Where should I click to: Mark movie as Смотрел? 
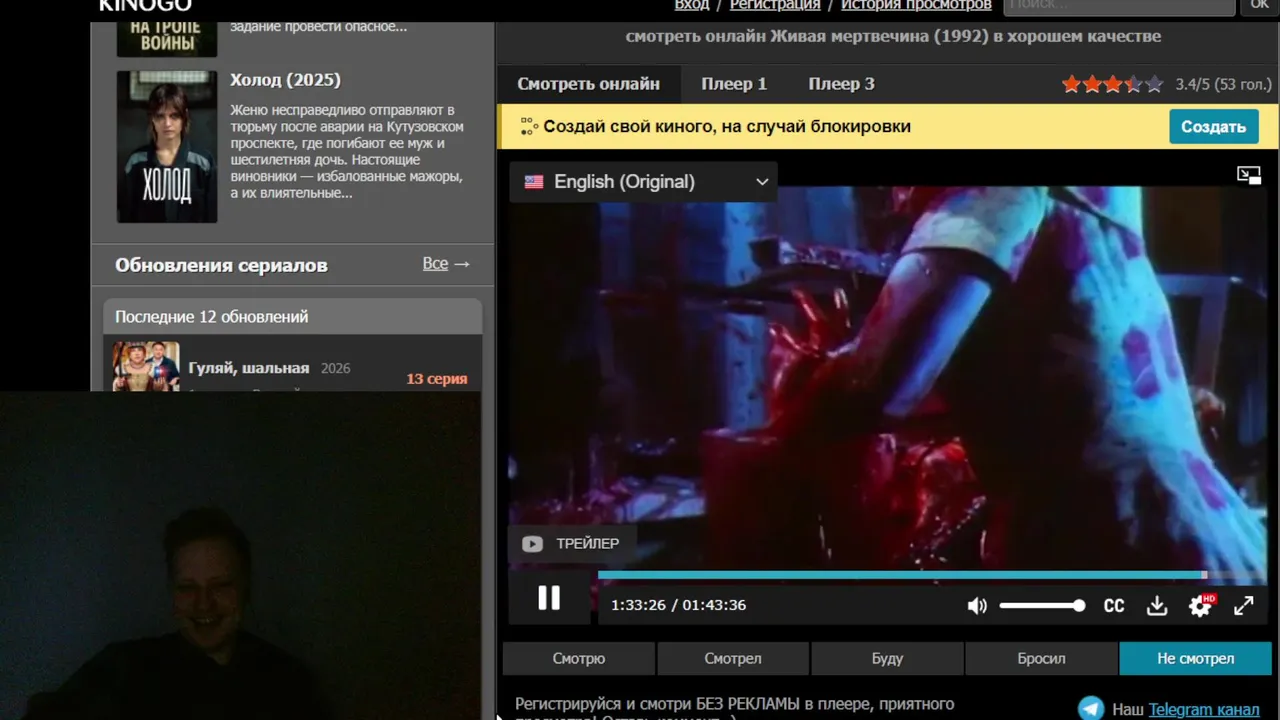tap(733, 658)
